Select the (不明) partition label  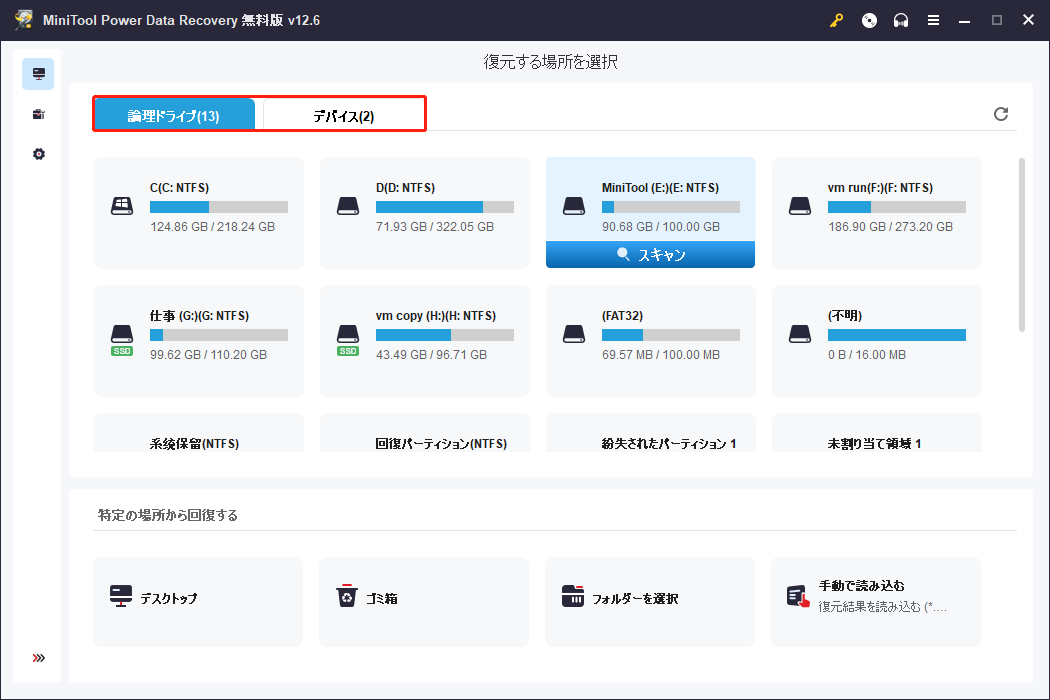[x=844, y=316]
